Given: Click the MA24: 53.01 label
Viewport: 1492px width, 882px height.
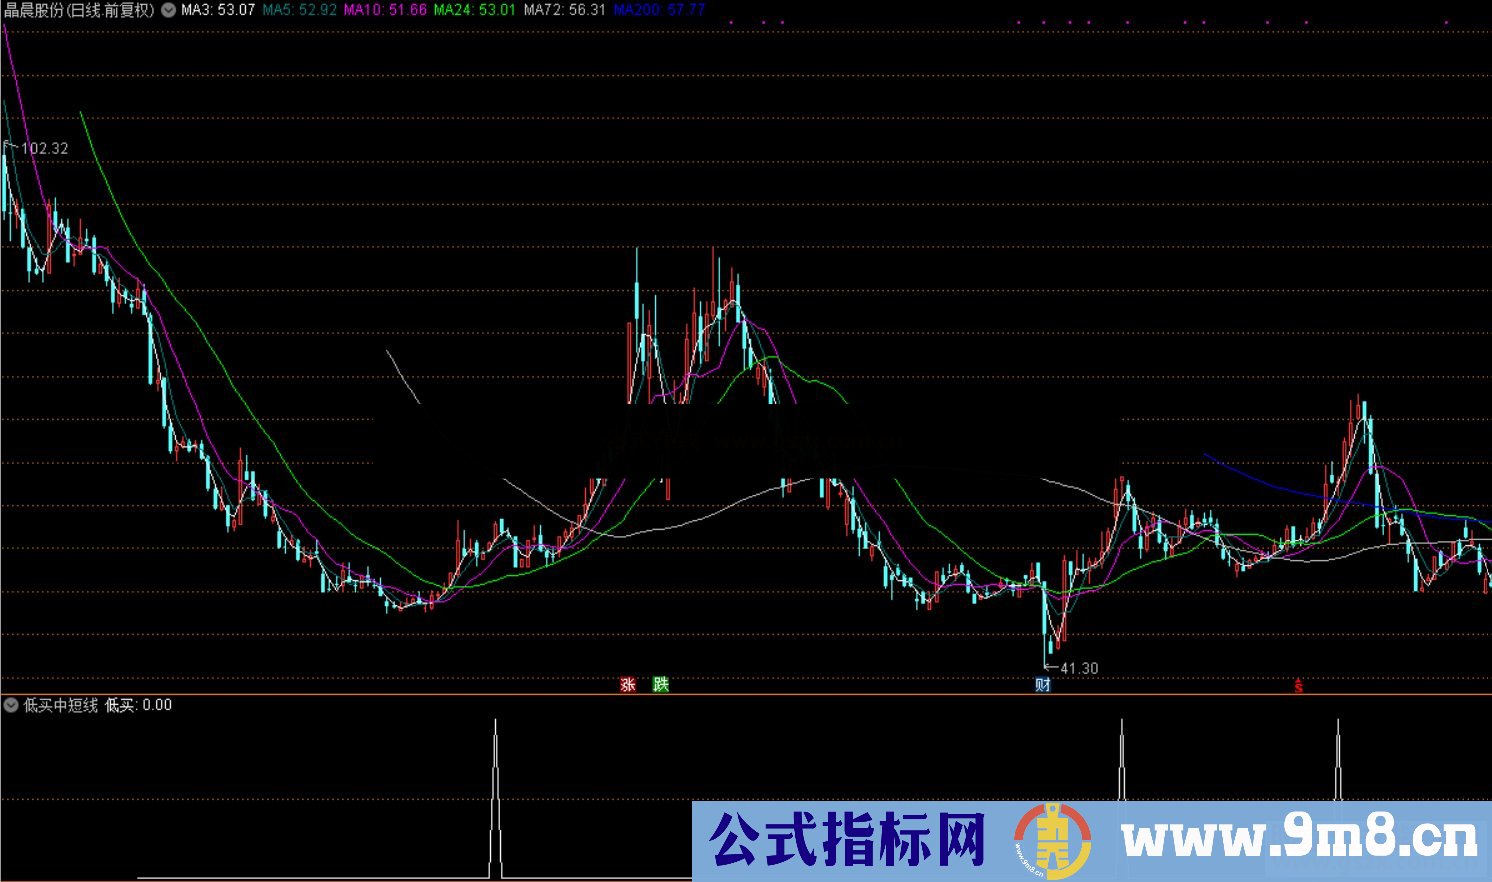Looking at the screenshot, I should tap(474, 10).
